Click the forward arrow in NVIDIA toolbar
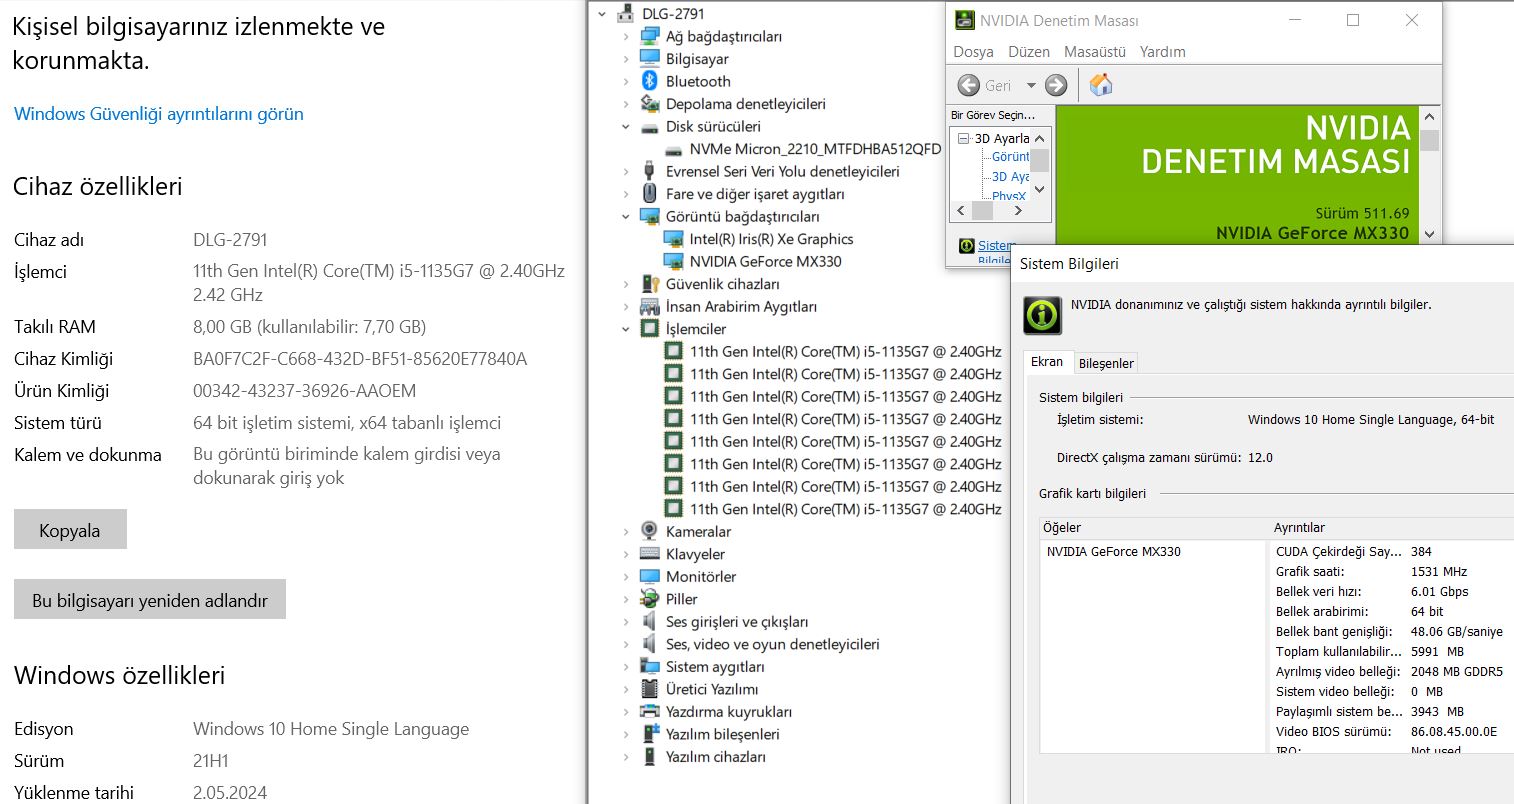 click(1056, 85)
